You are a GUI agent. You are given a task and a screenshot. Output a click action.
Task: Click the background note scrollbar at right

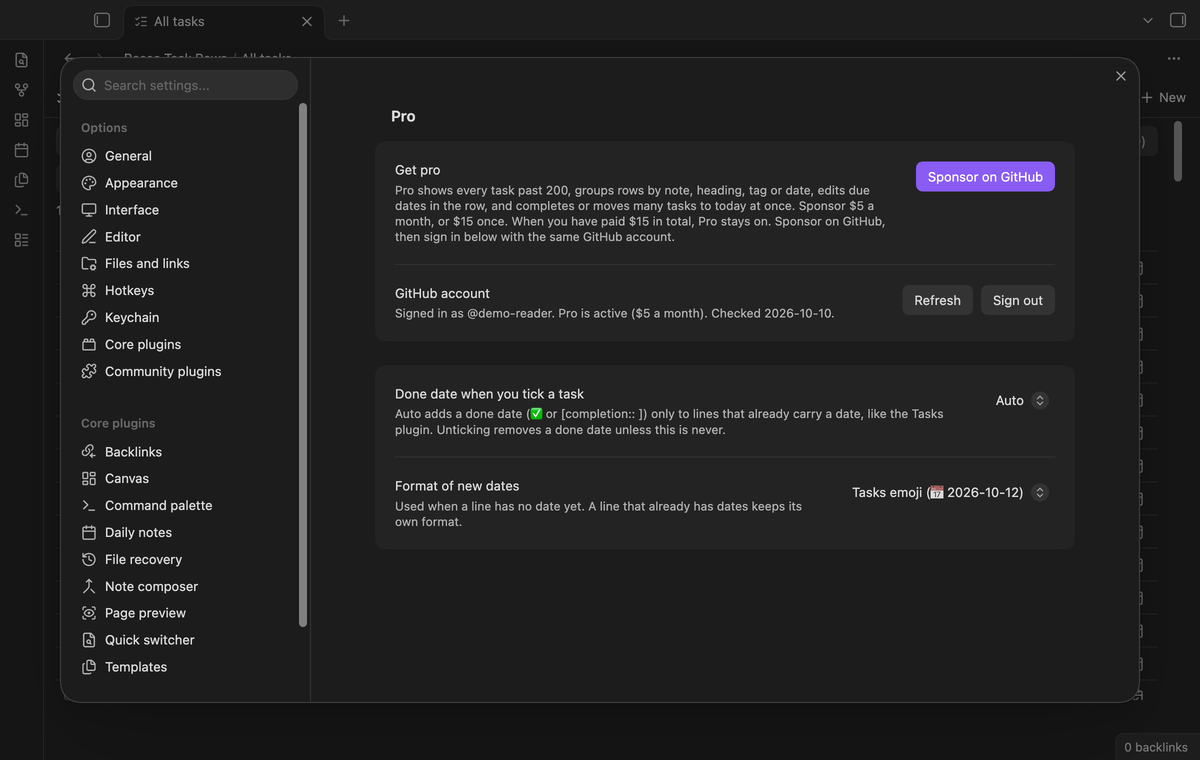tap(1177, 152)
